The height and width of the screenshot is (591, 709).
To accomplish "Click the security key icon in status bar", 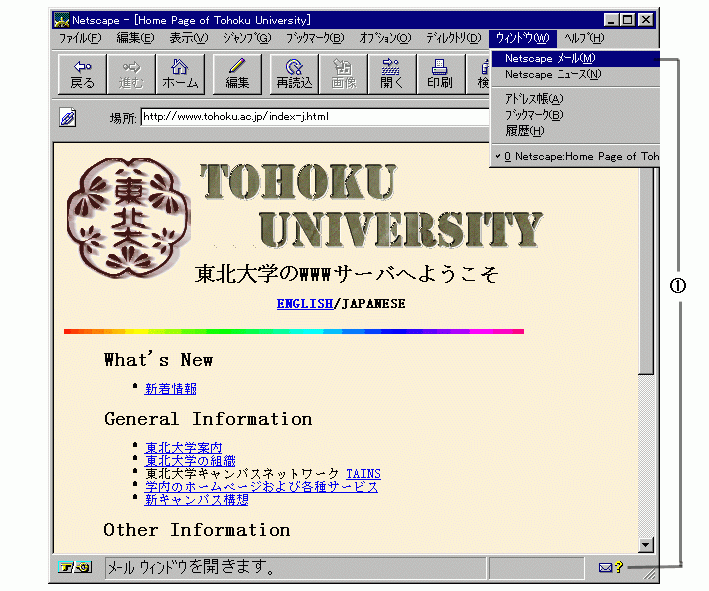I will [x=75, y=567].
